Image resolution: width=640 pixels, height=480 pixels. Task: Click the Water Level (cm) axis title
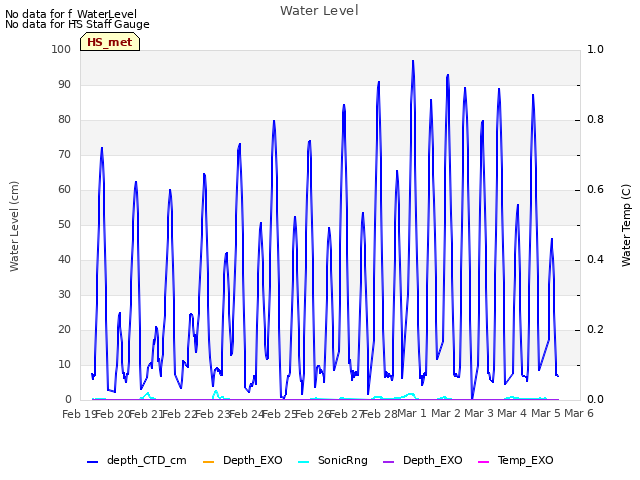point(14,226)
